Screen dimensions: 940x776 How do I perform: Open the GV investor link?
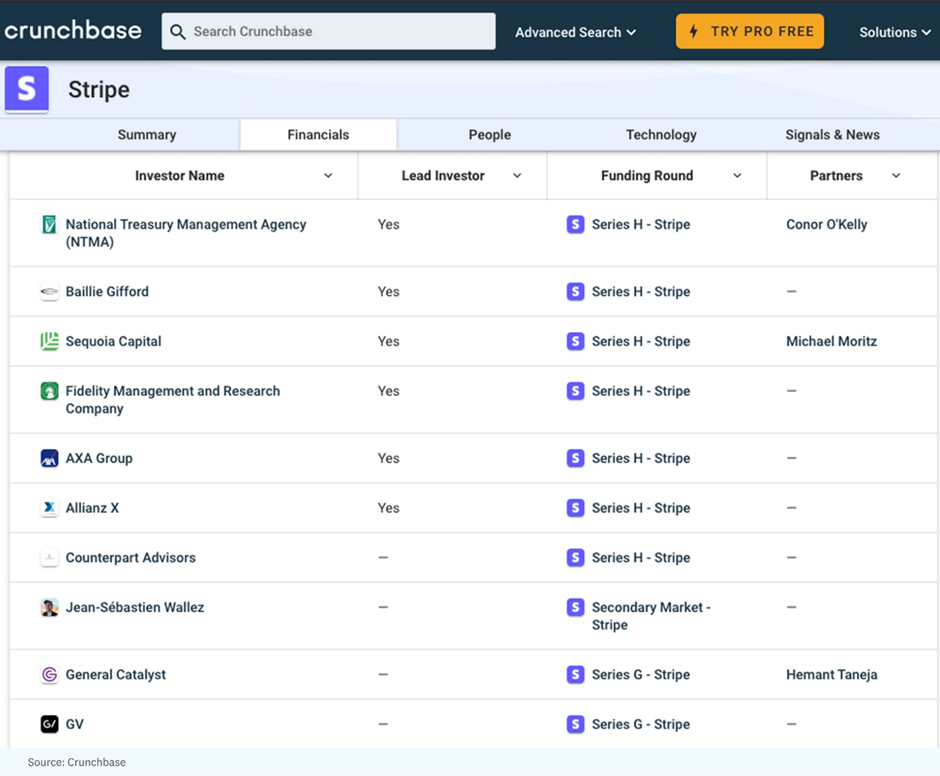point(74,724)
